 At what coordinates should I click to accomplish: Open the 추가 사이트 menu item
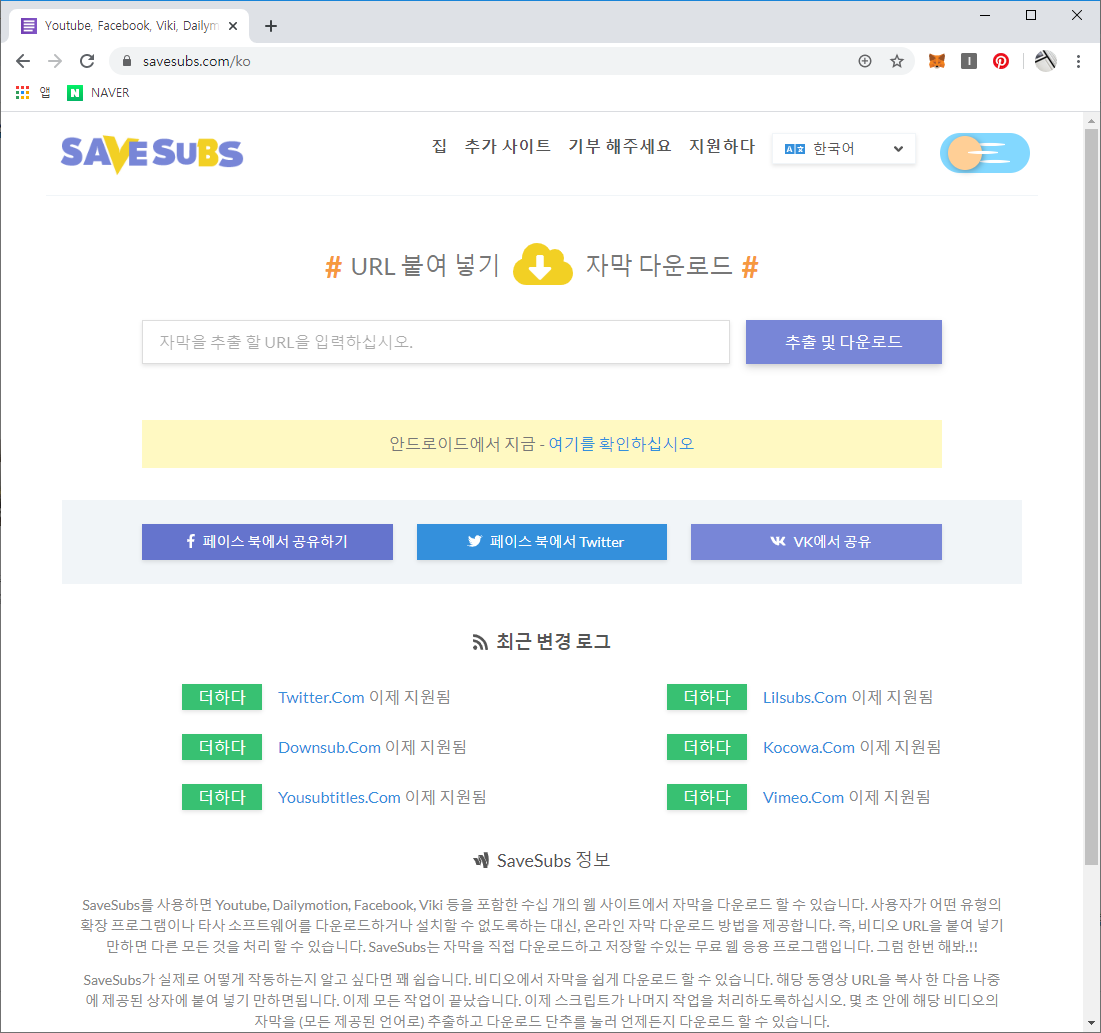pos(508,146)
